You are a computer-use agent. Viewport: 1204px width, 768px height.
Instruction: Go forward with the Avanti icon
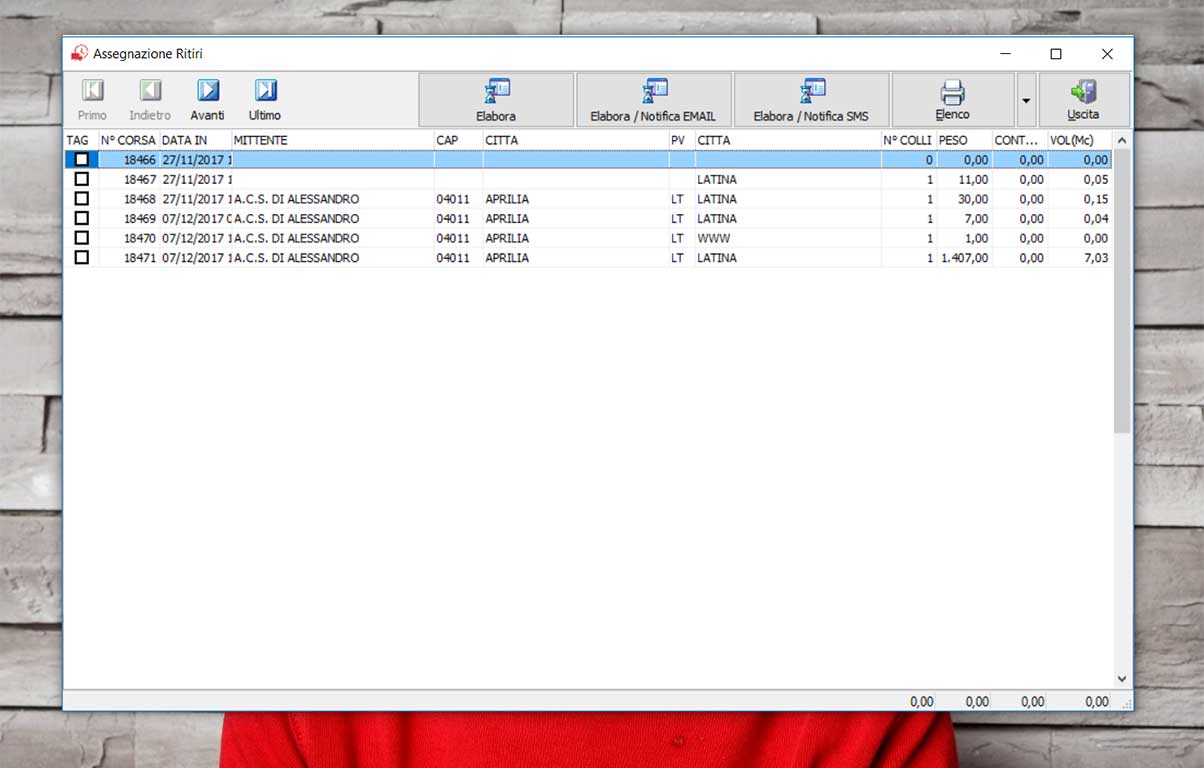[x=208, y=91]
